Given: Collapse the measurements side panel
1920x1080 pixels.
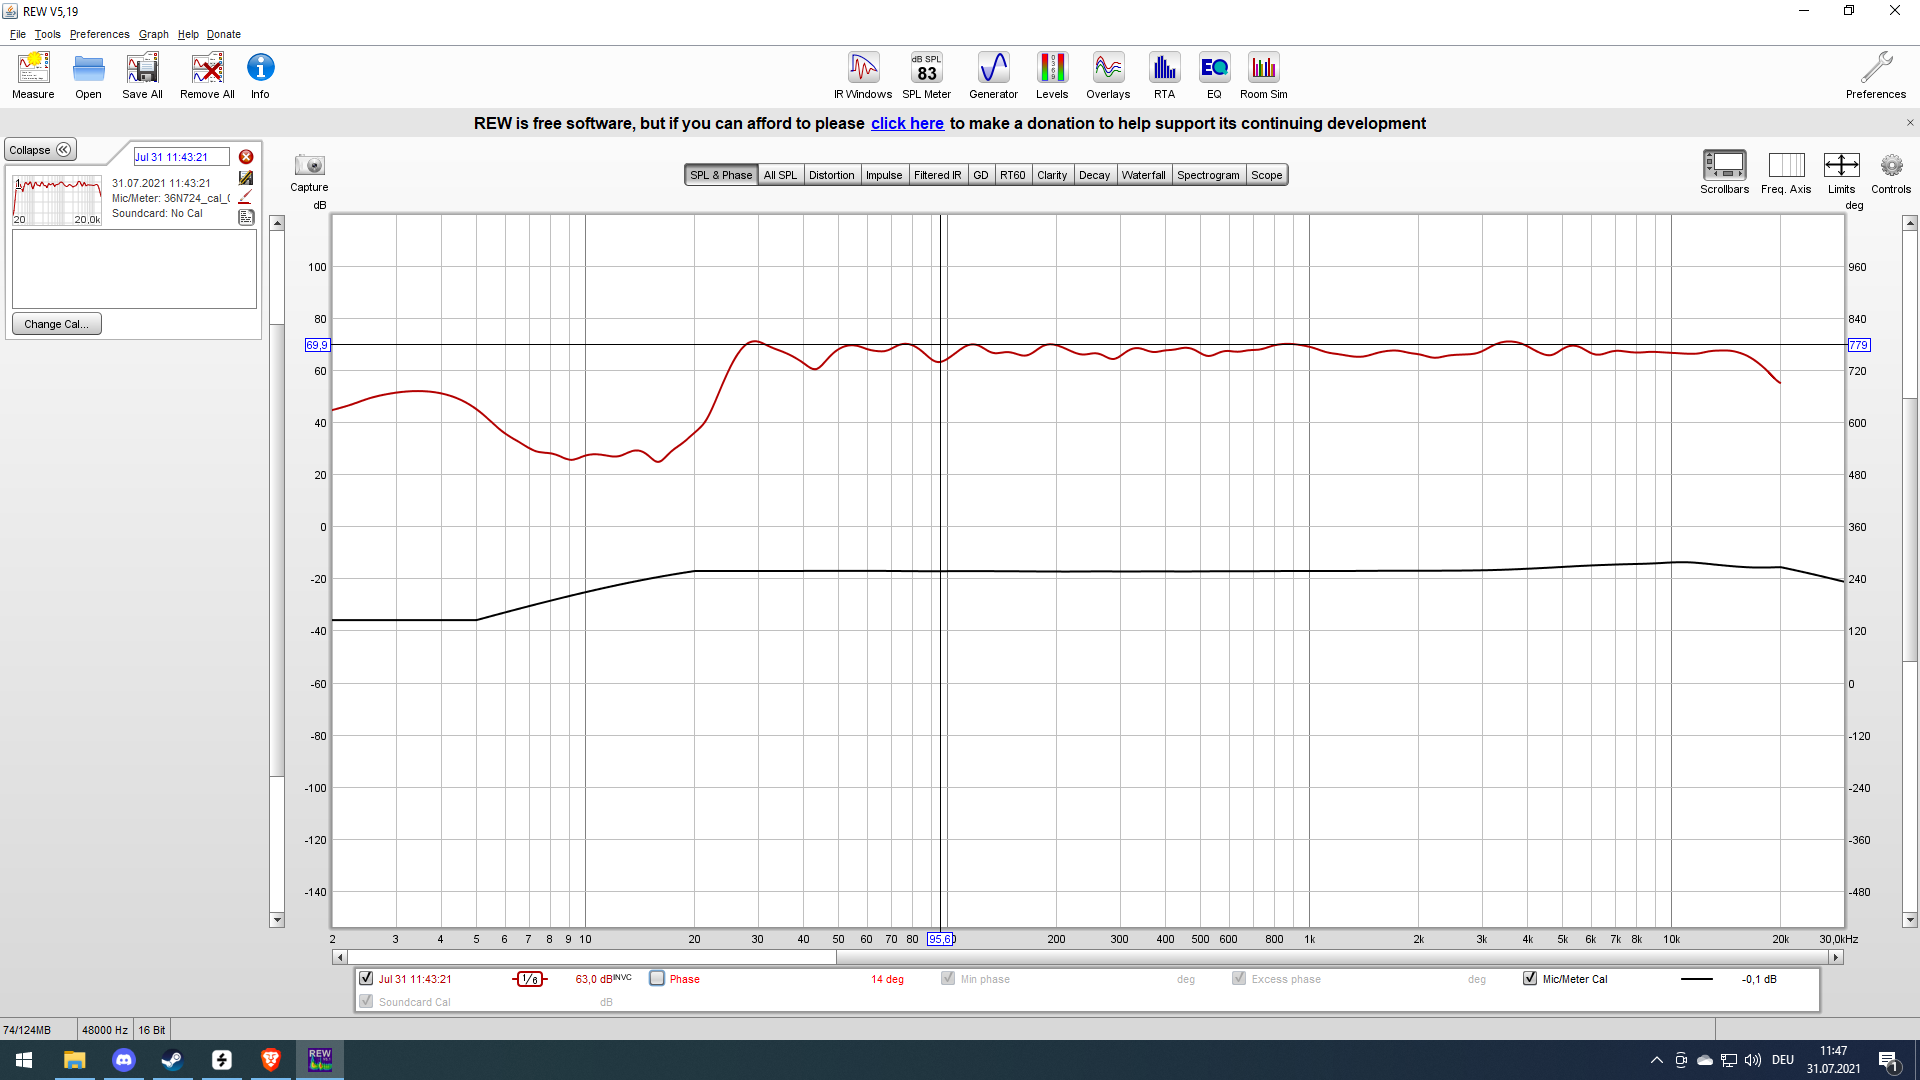Looking at the screenshot, I should (x=41, y=150).
